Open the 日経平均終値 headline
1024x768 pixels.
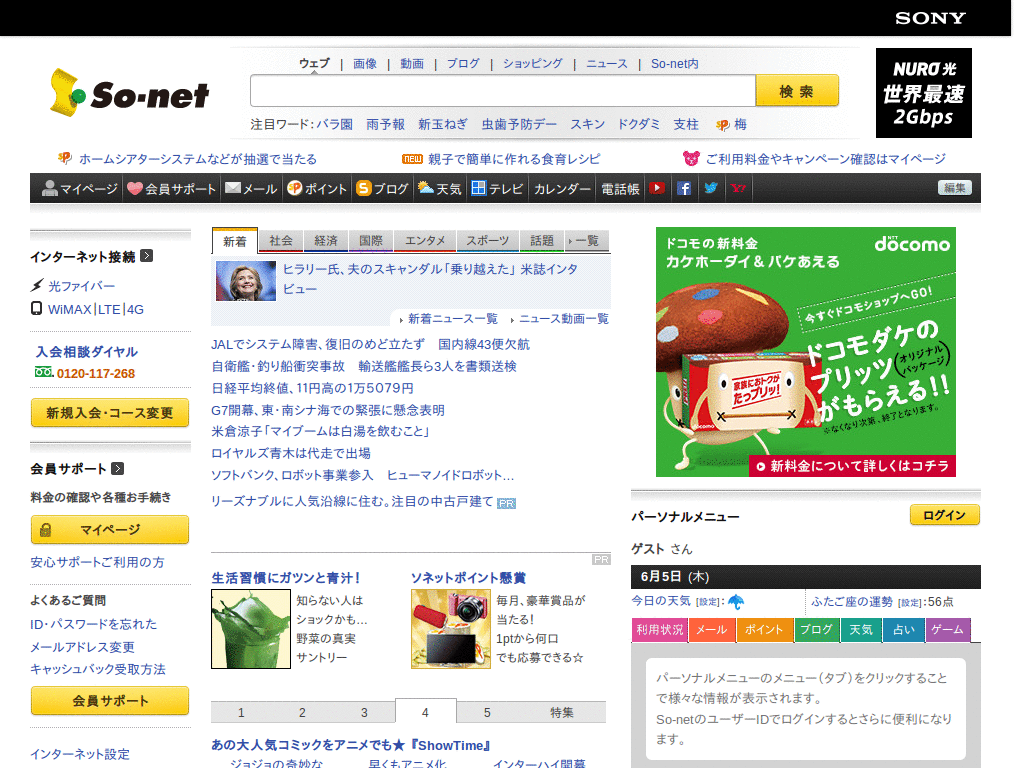(x=312, y=388)
